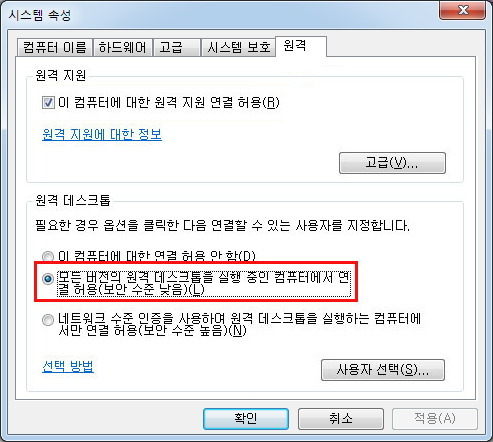Open the 선택 방법 help link
The height and width of the screenshot is (442, 493).
68,366
